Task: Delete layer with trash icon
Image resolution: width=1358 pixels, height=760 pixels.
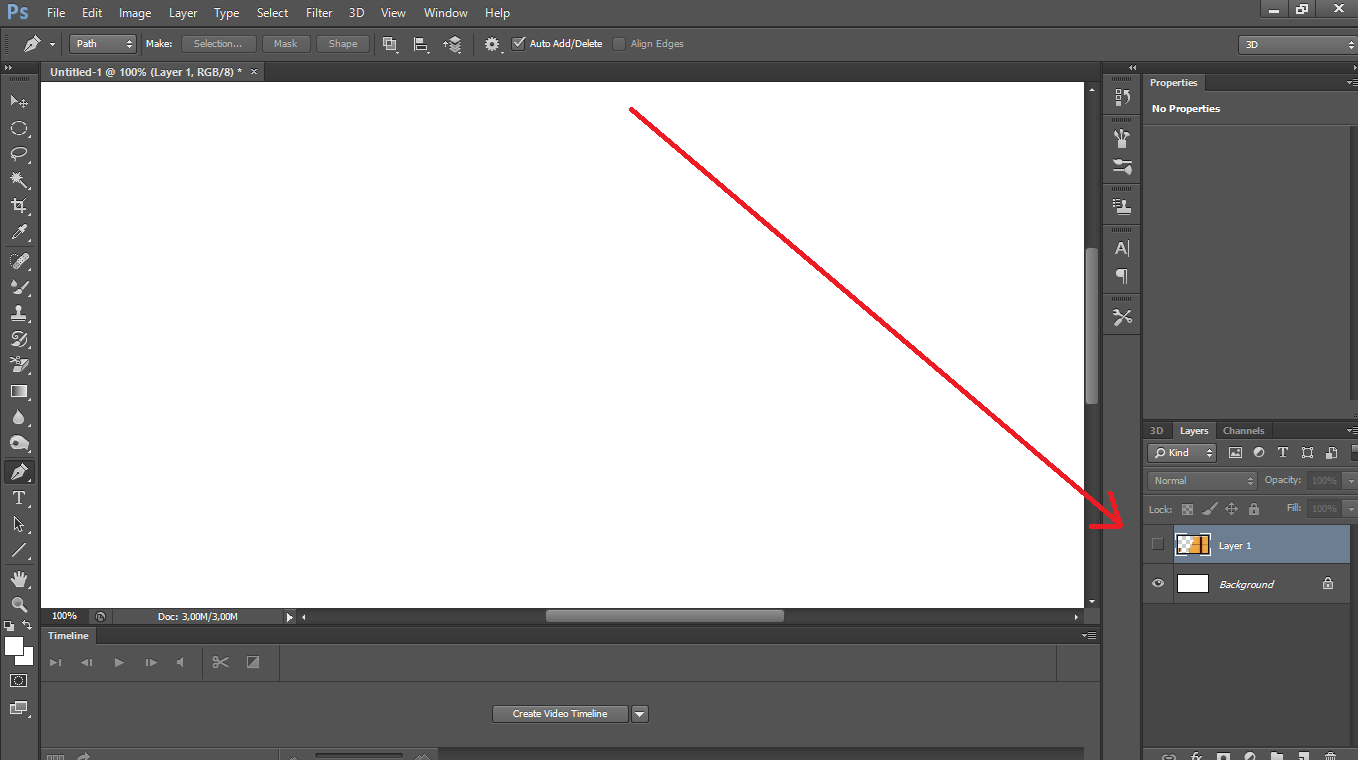Action: click(1330, 757)
